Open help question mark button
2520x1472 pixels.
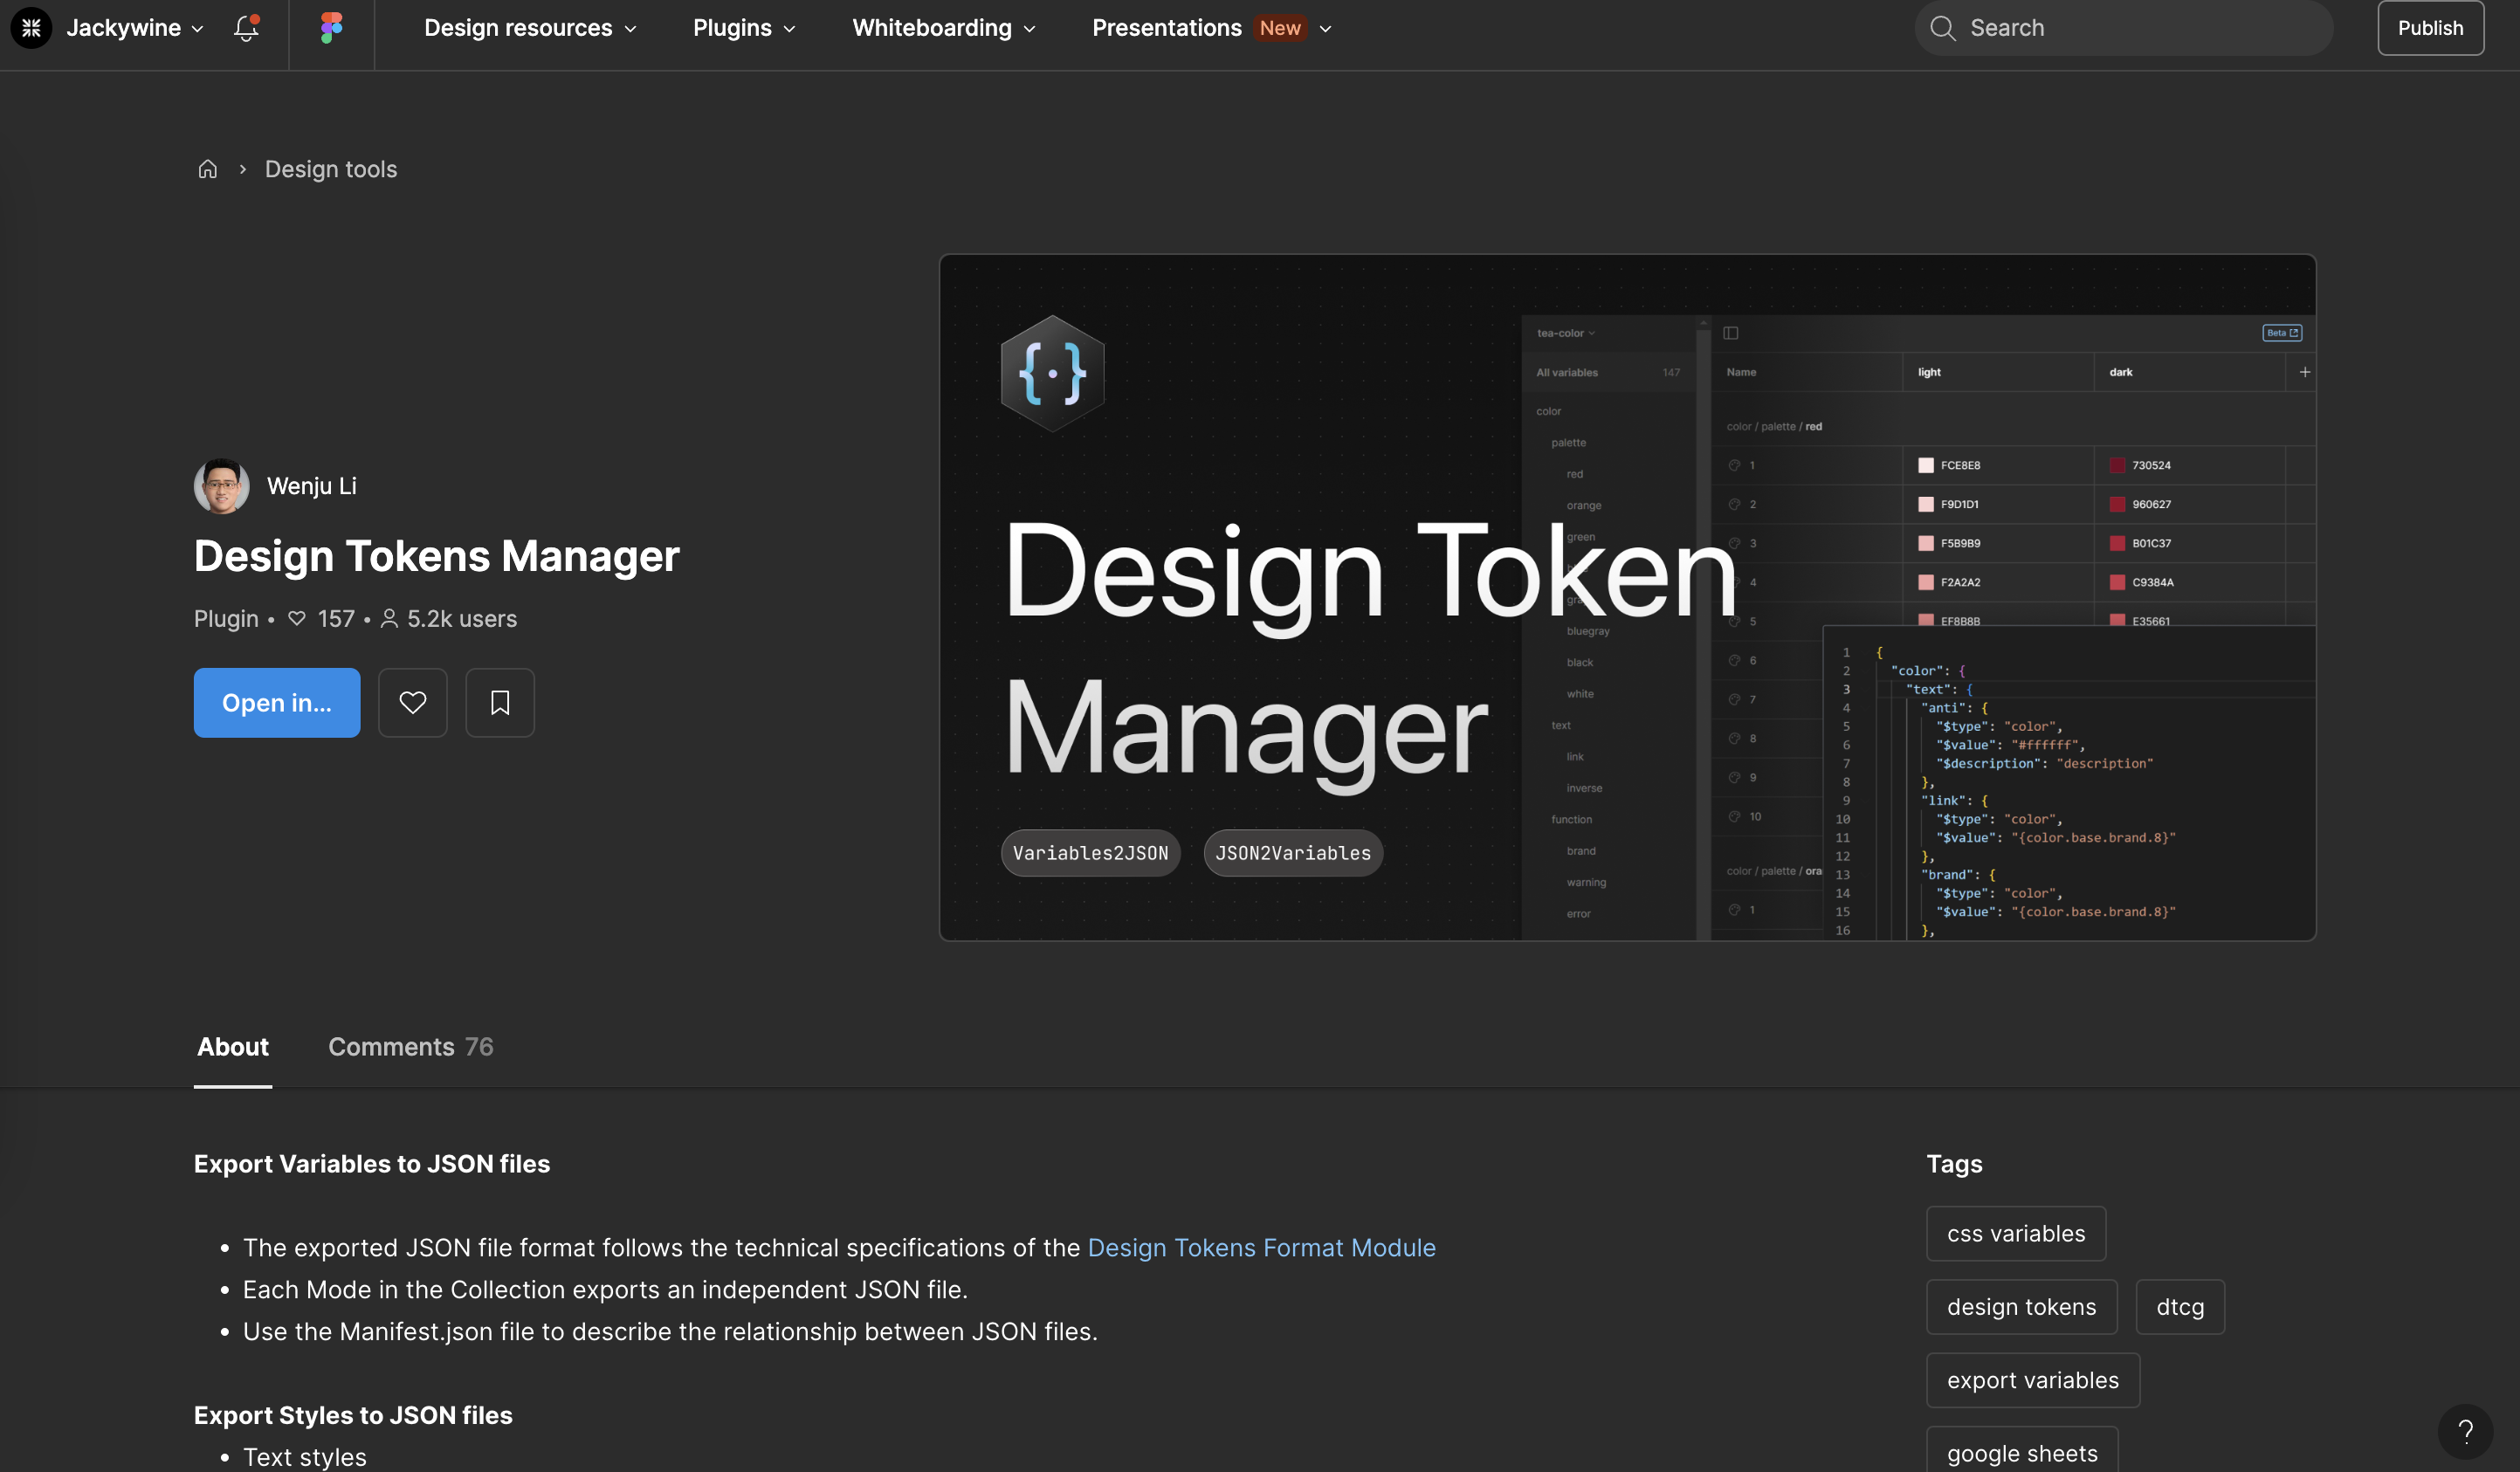2466,1432
